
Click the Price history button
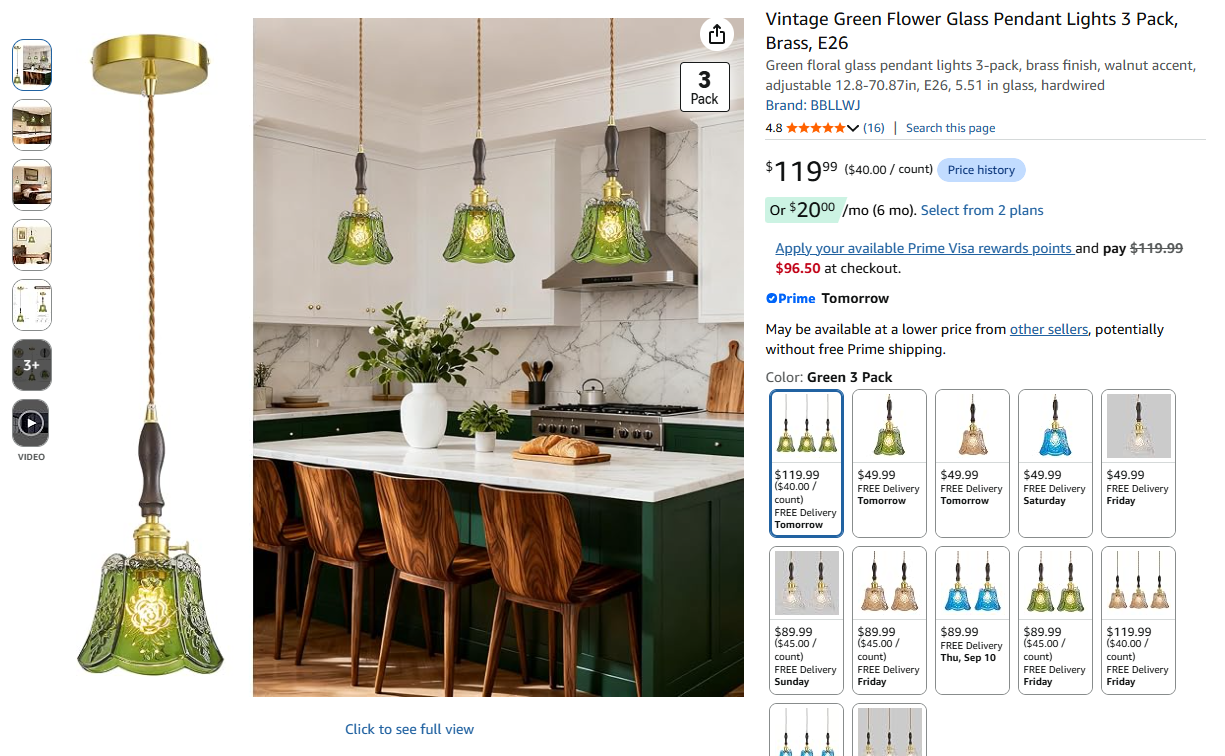coord(981,170)
